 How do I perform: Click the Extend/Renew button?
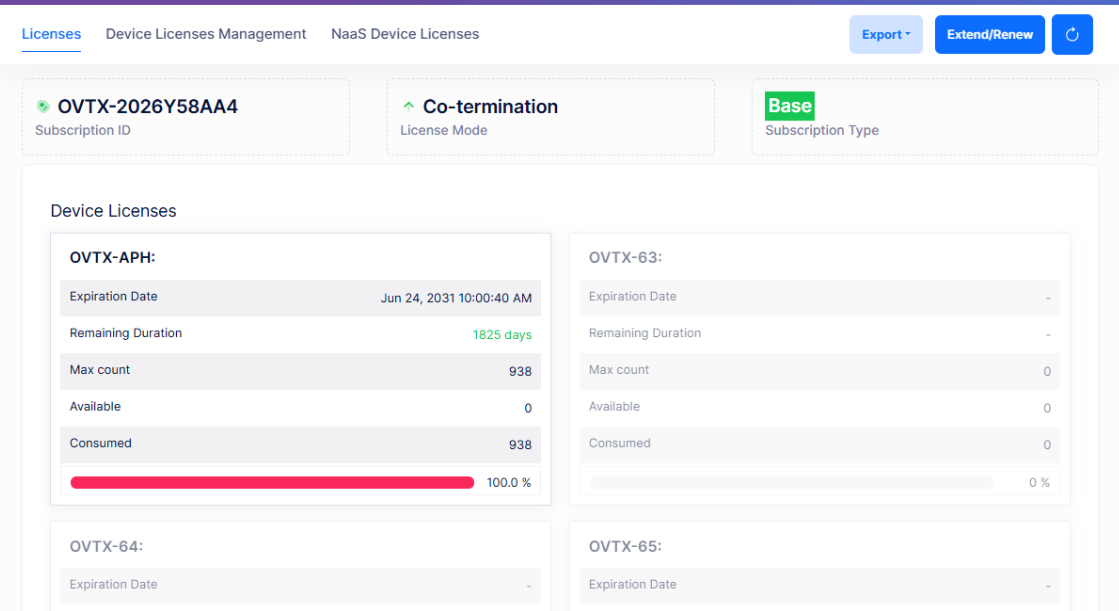pos(990,34)
